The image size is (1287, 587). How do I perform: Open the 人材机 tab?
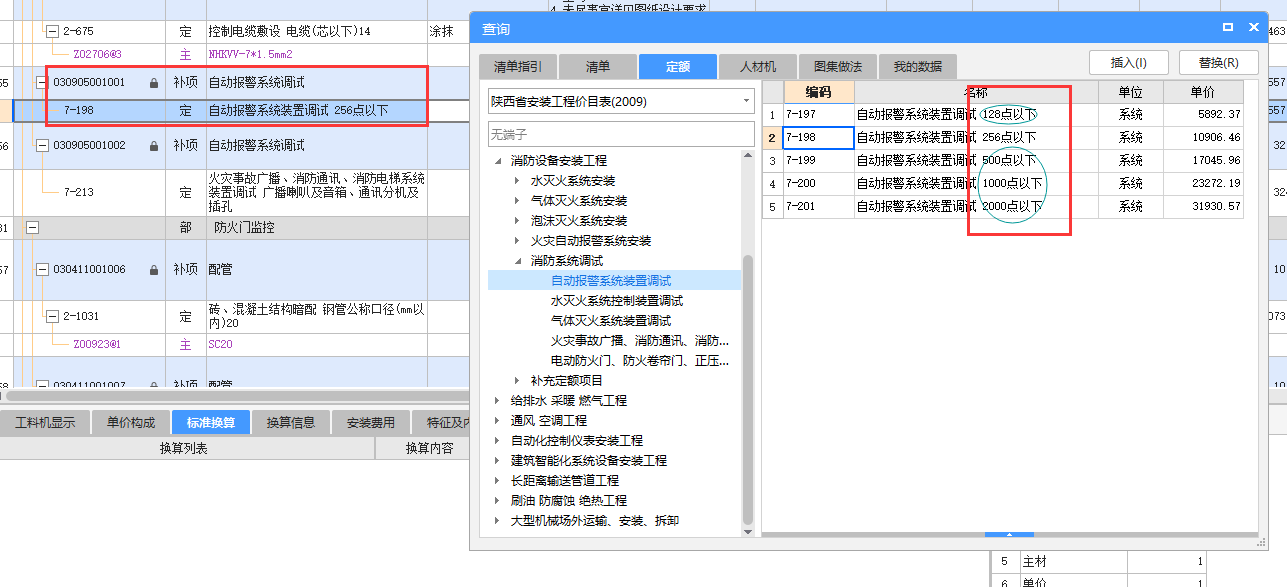pos(758,67)
